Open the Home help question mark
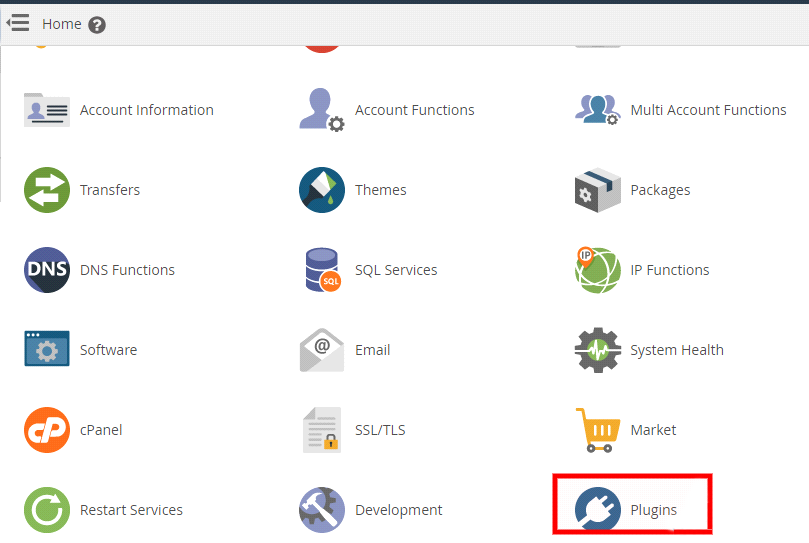This screenshot has width=809, height=543. point(97,25)
